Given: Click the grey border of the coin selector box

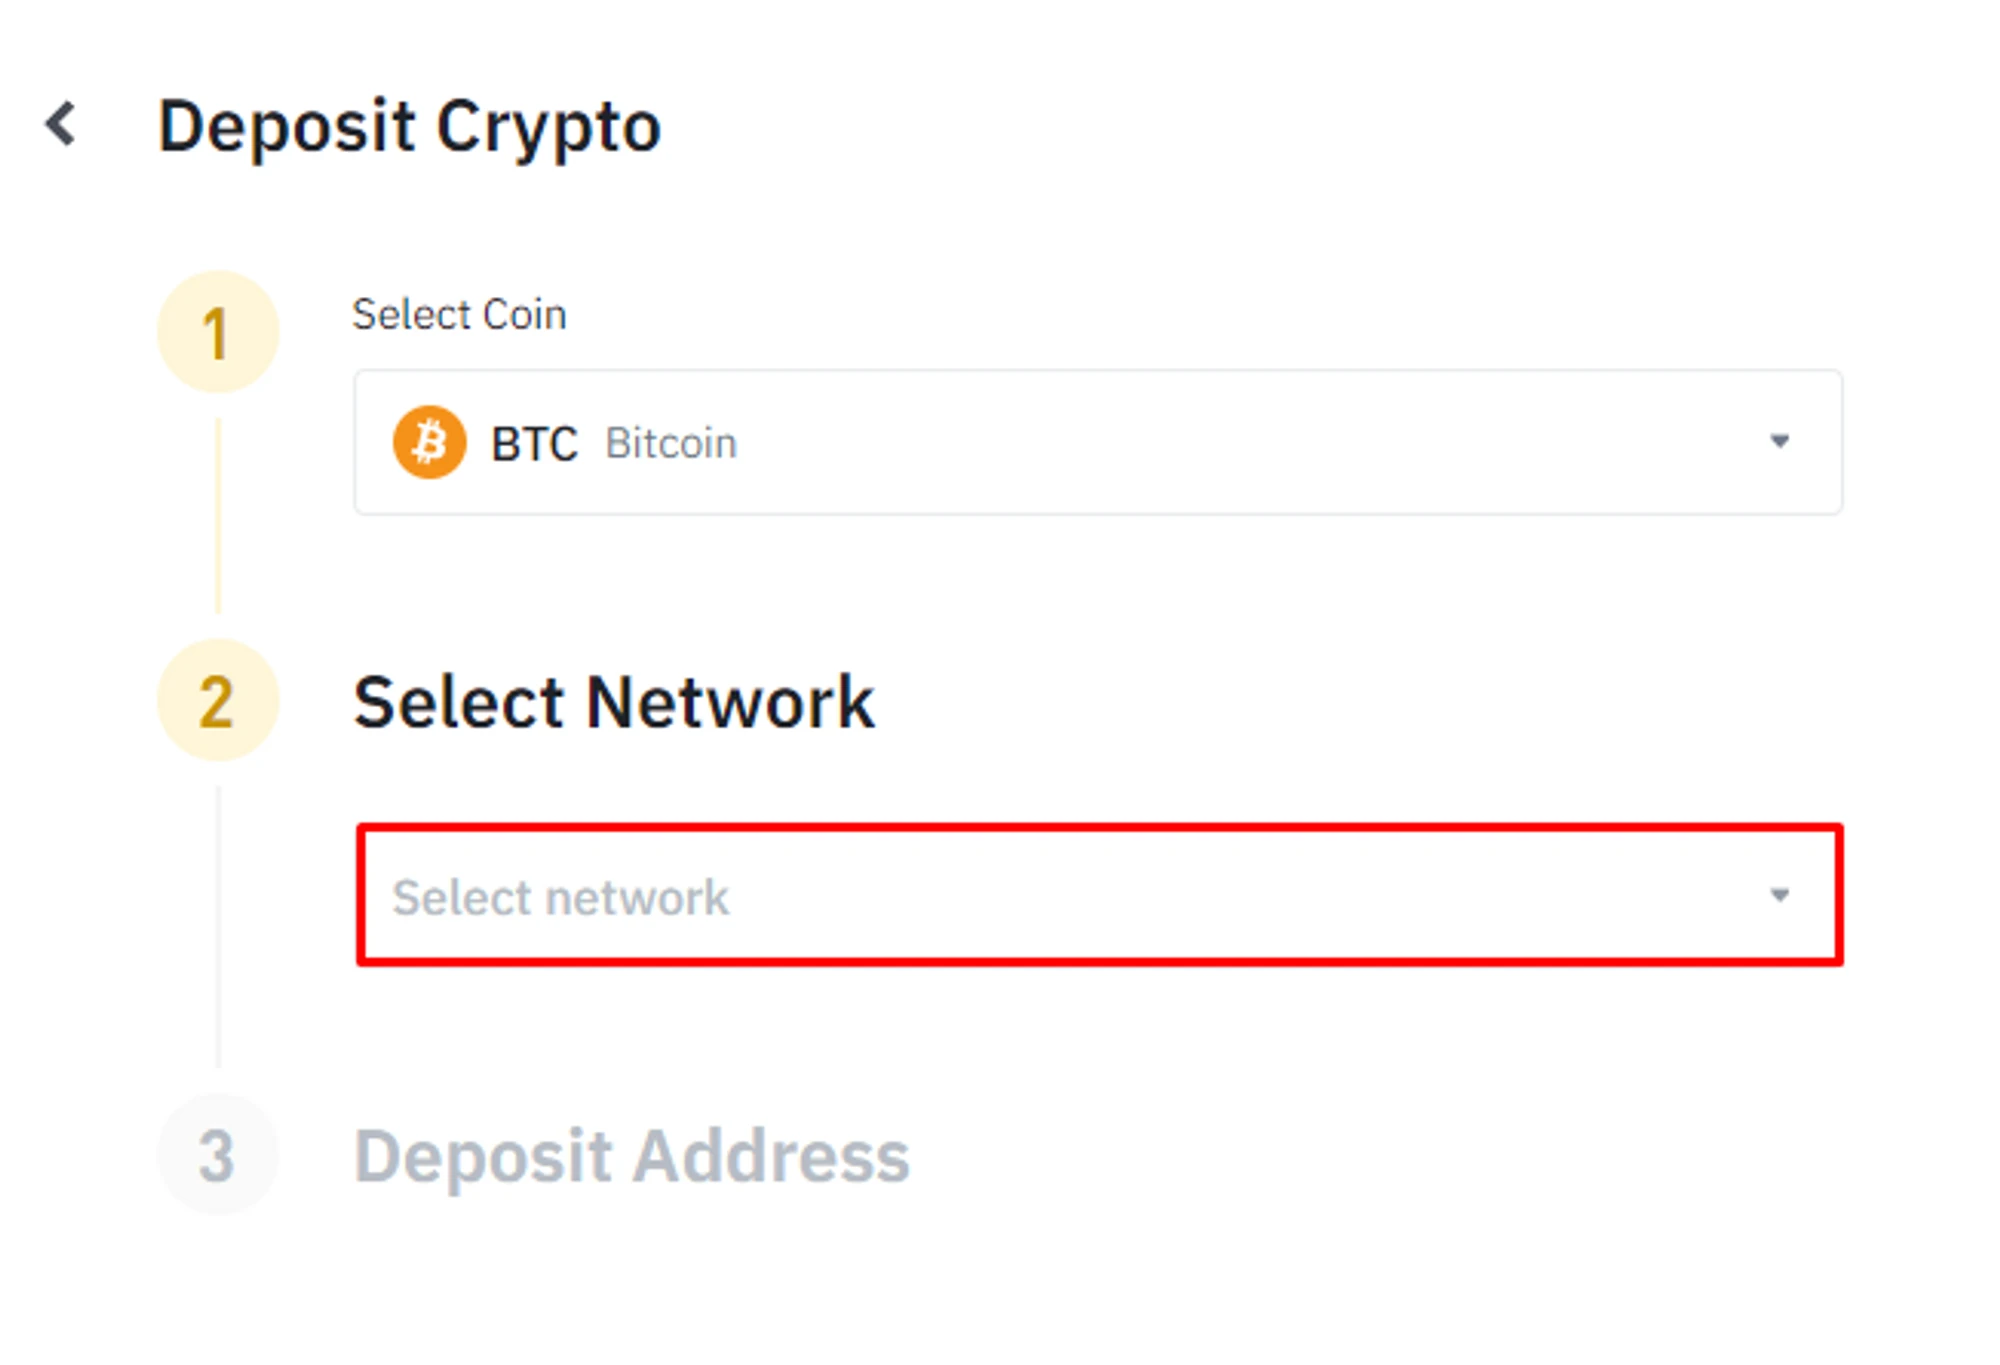Looking at the screenshot, I should click(1100, 372).
